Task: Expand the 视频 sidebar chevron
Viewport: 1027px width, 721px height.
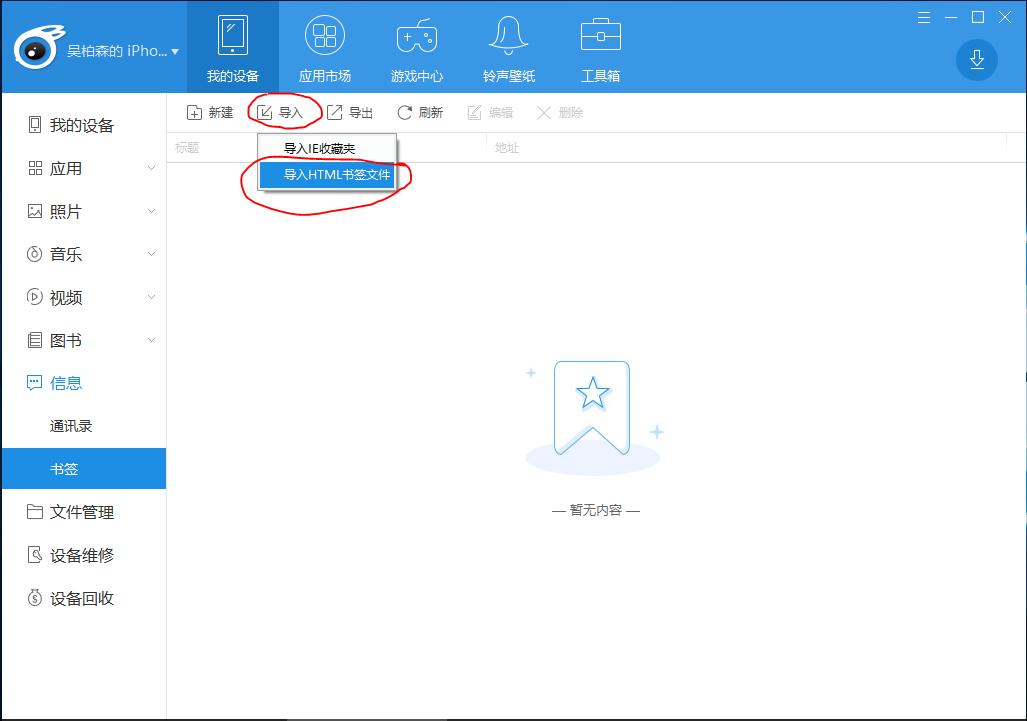Action: (151, 297)
